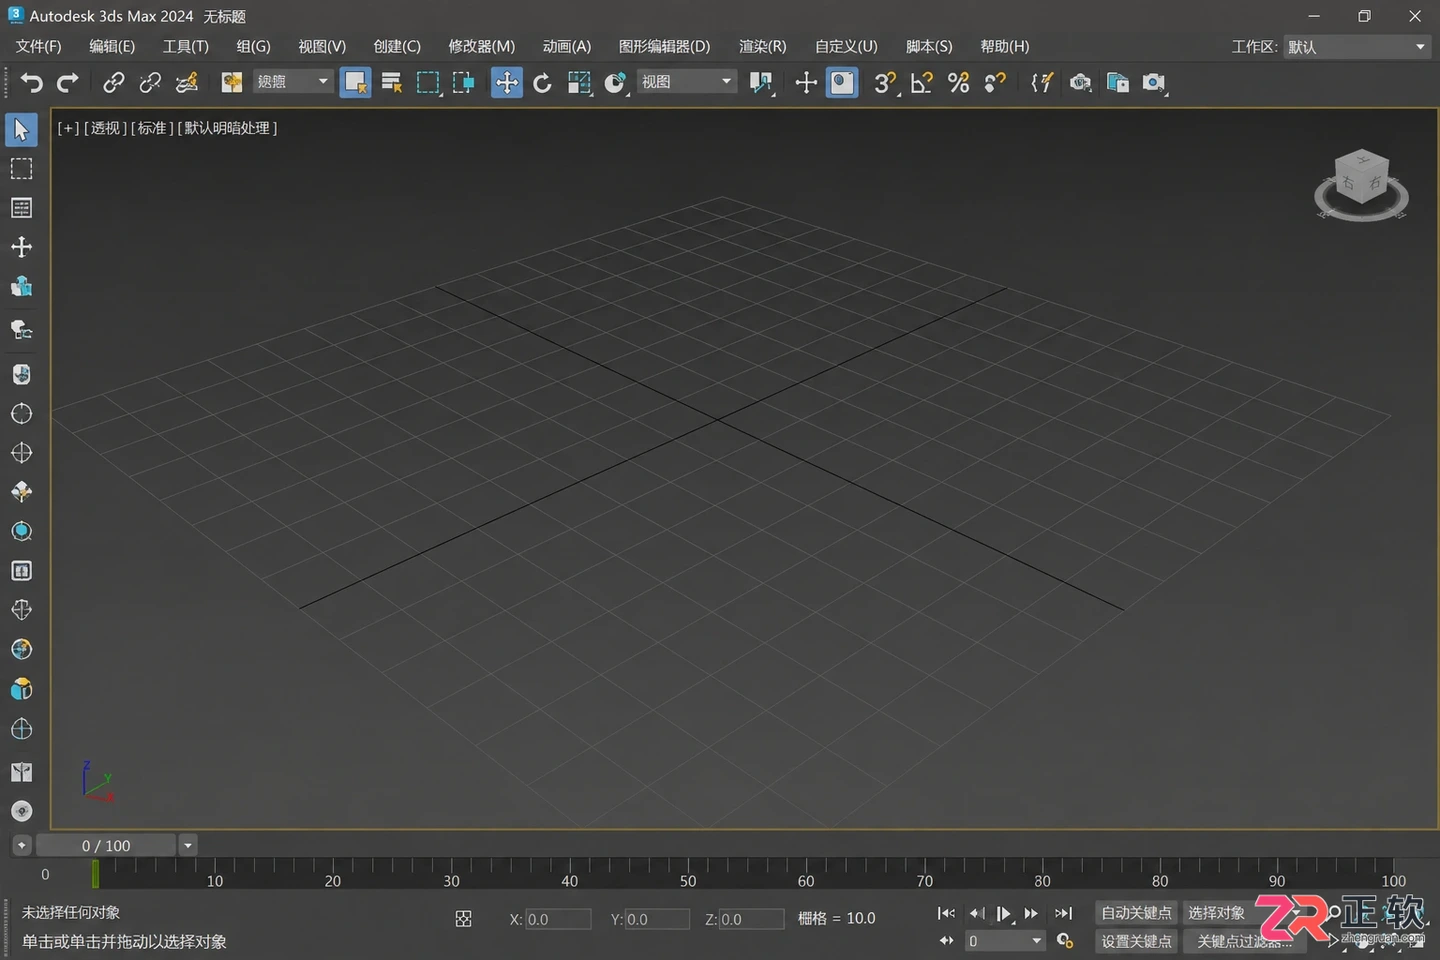
Task: Open the 渲染(R) menu
Action: tap(763, 47)
